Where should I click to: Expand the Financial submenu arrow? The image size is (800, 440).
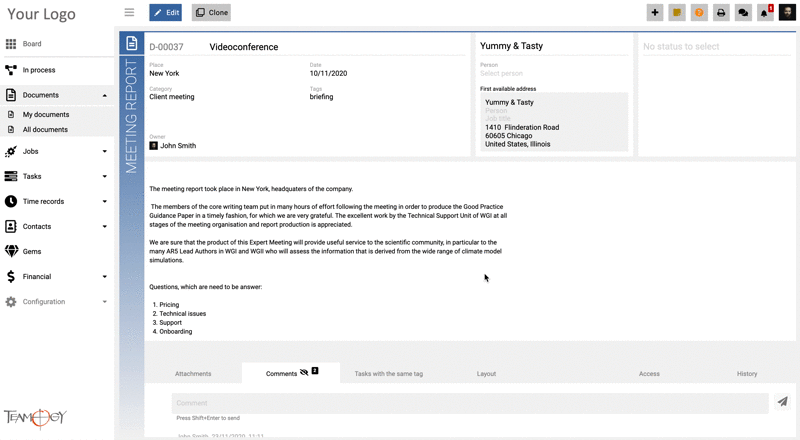105,277
